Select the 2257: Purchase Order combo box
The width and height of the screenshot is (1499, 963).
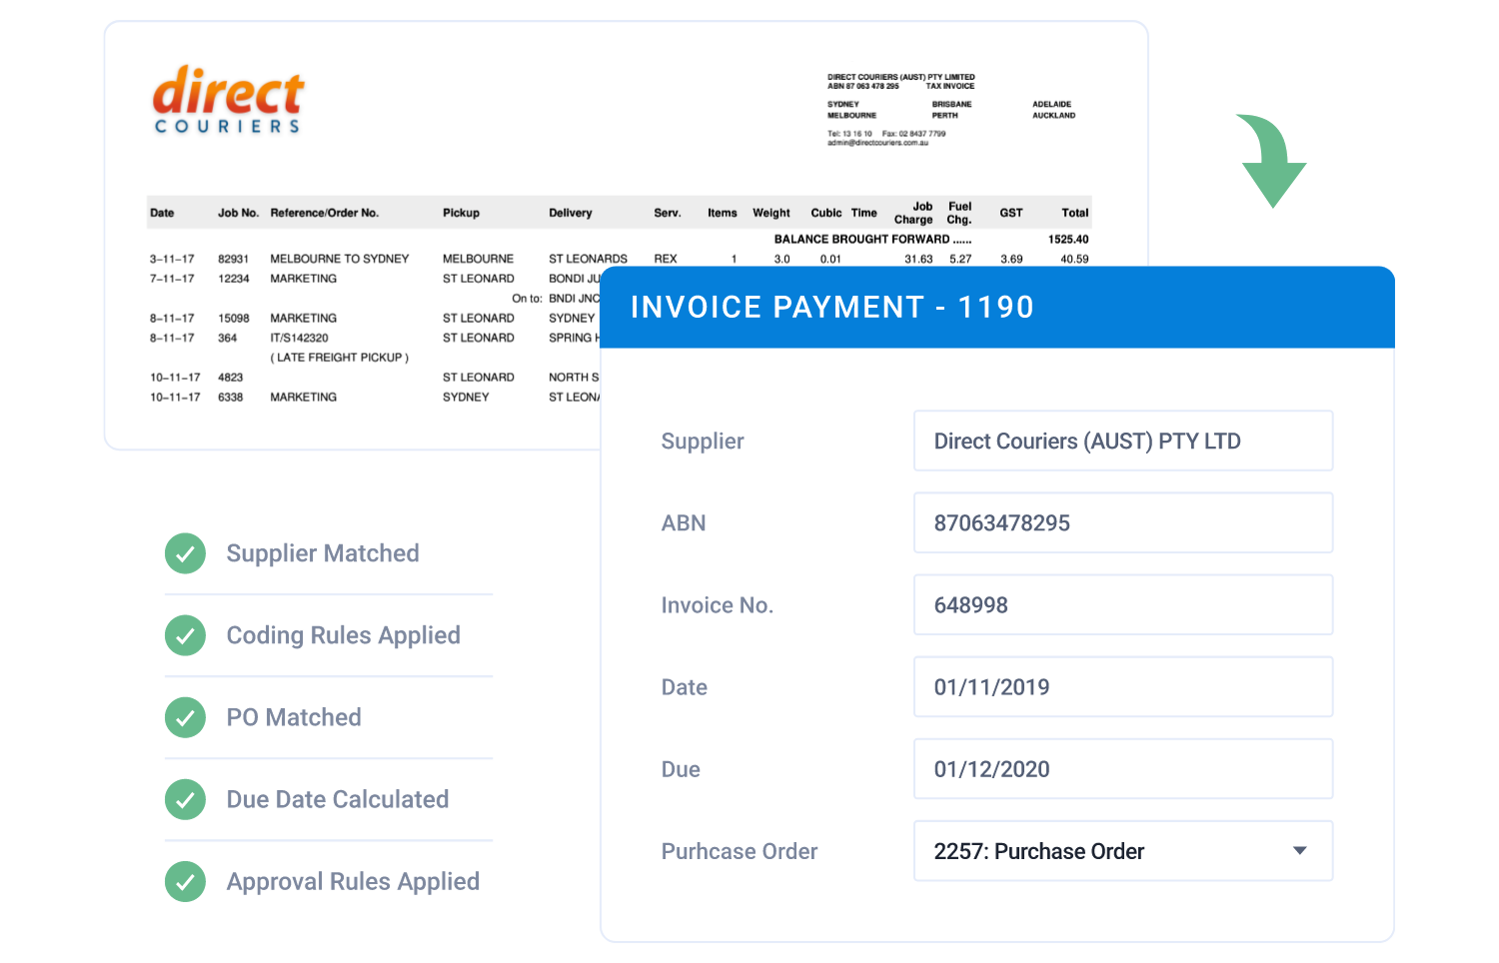(x=1123, y=851)
